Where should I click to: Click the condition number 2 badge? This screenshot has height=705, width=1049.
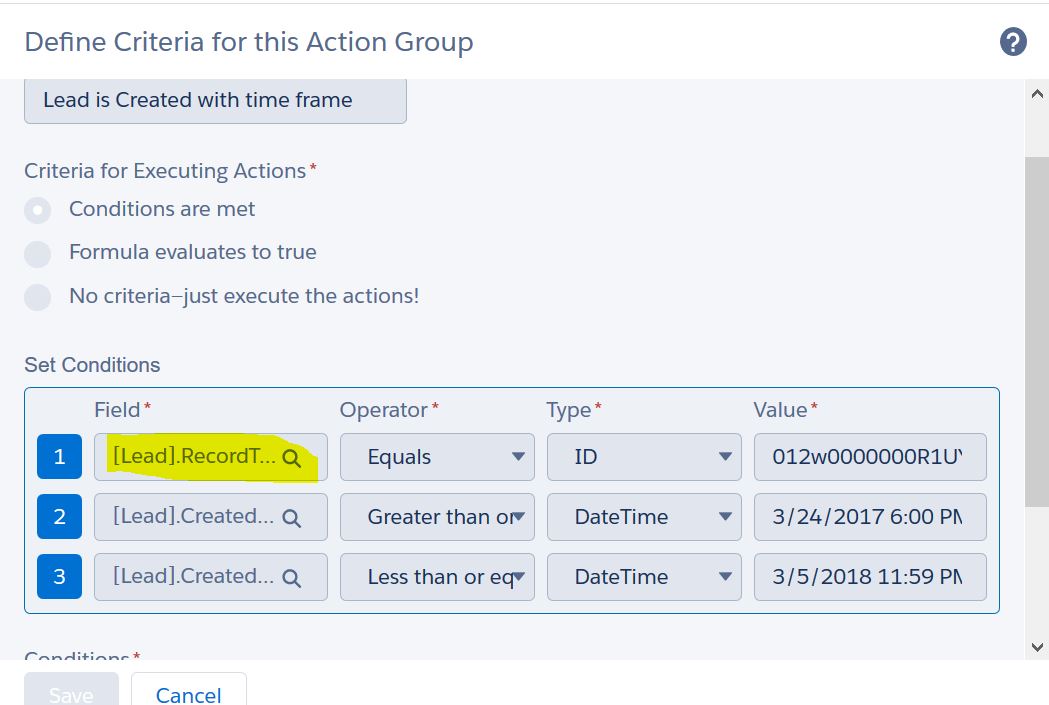(x=60, y=517)
